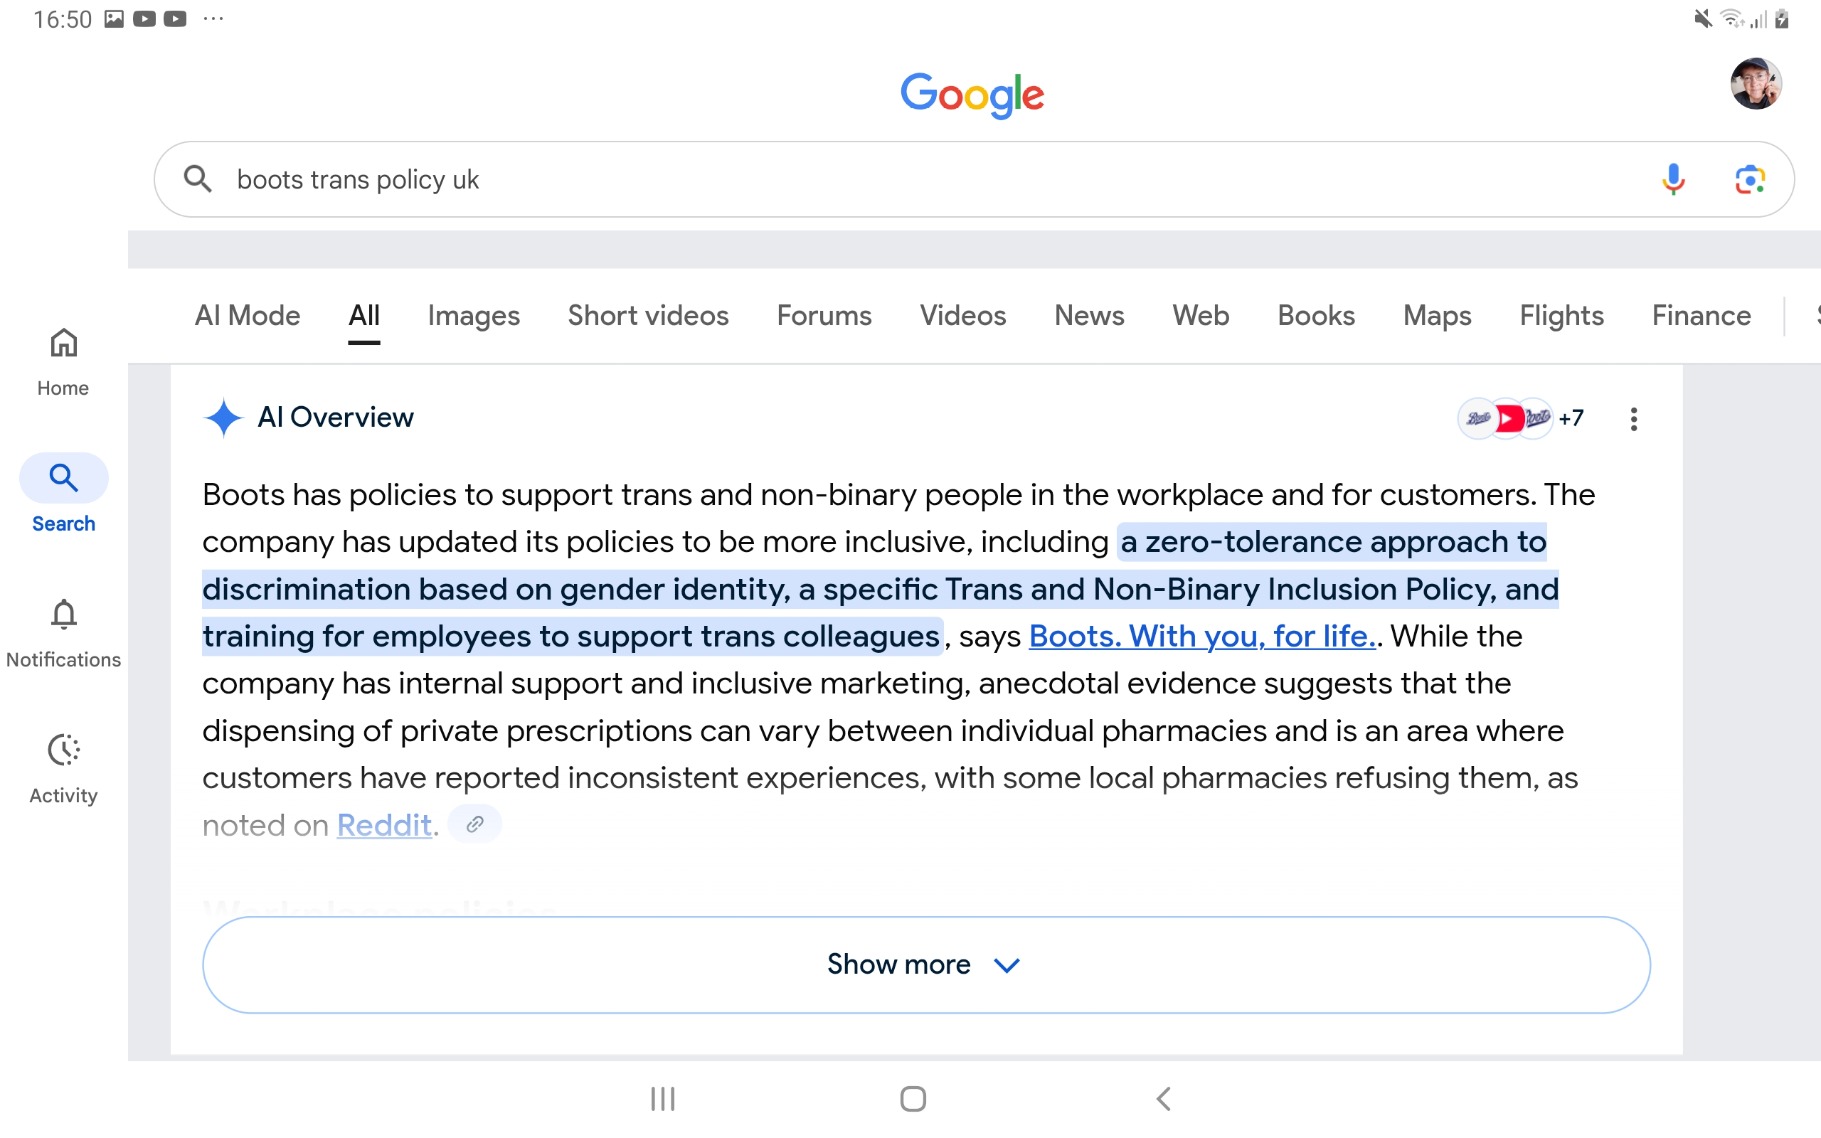1821x1138 pixels.
Task: Open the 'Boots. With you, for life.' link
Action: pyautogui.click(x=1202, y=636)
